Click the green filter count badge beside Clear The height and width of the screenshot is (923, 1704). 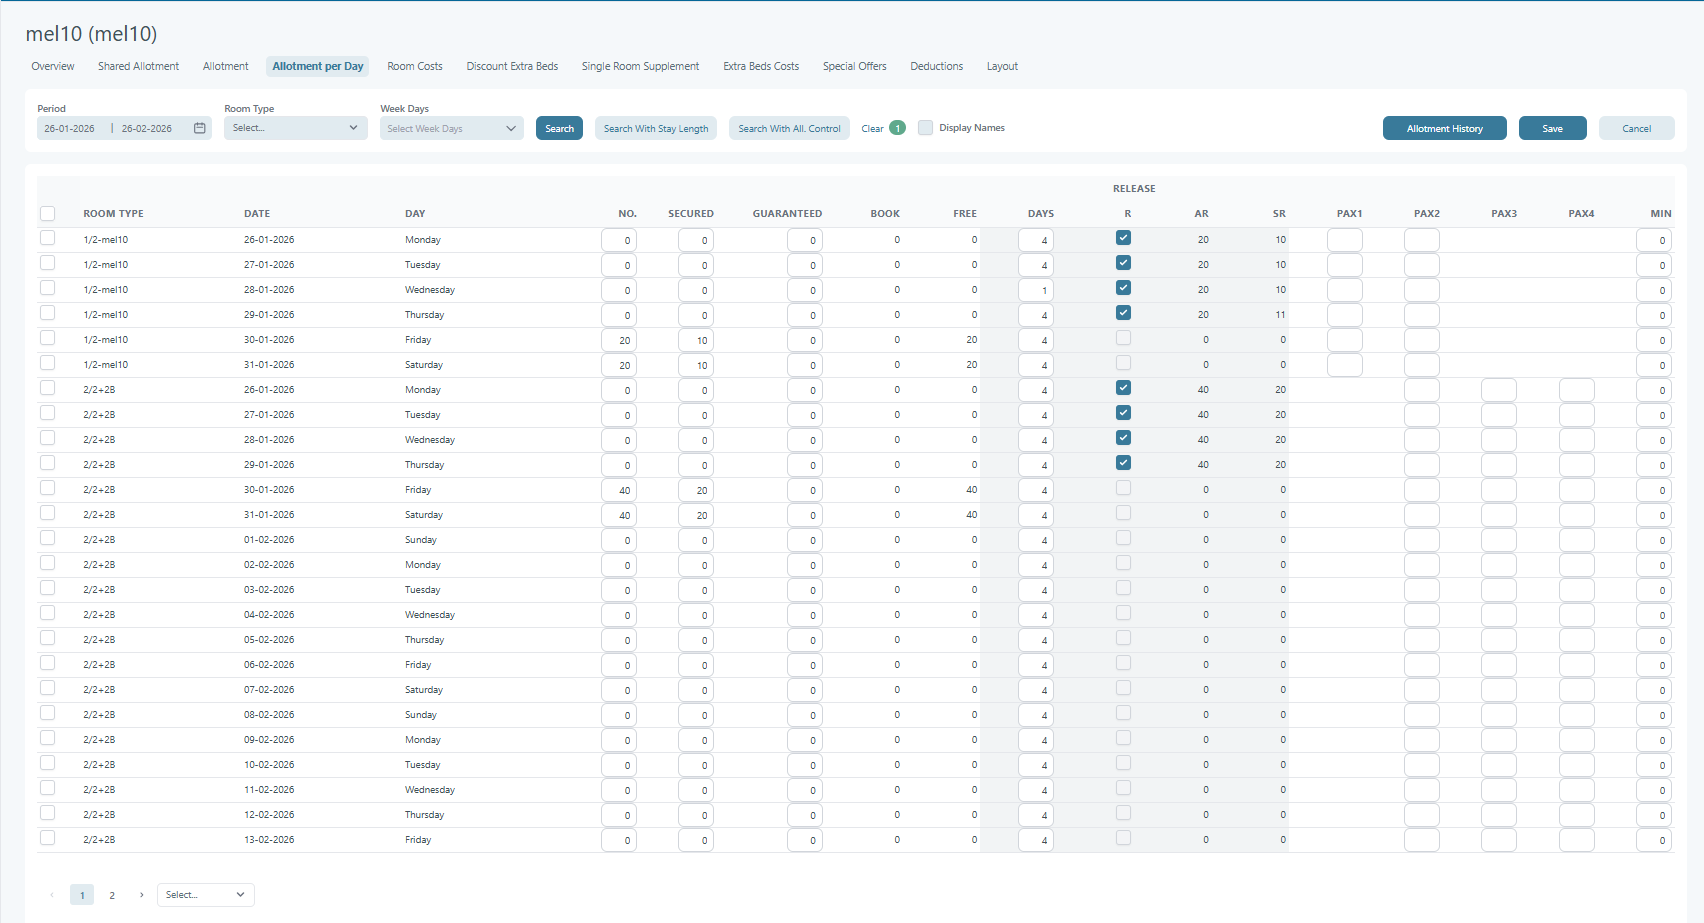tap(898, 128)
